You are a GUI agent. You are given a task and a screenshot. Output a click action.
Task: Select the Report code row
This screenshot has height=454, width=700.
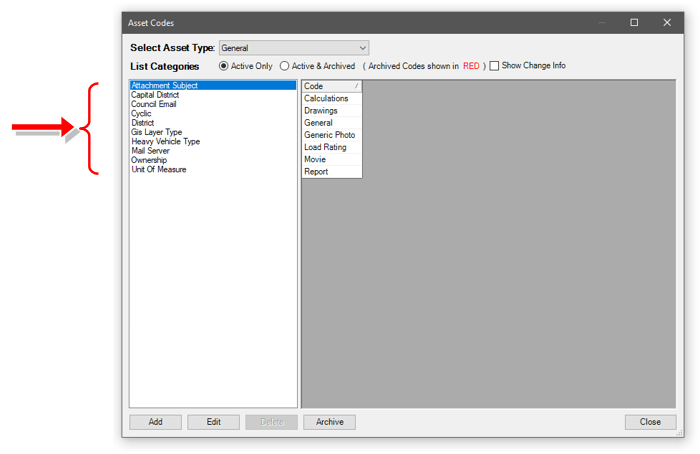(x=316, y=172)
